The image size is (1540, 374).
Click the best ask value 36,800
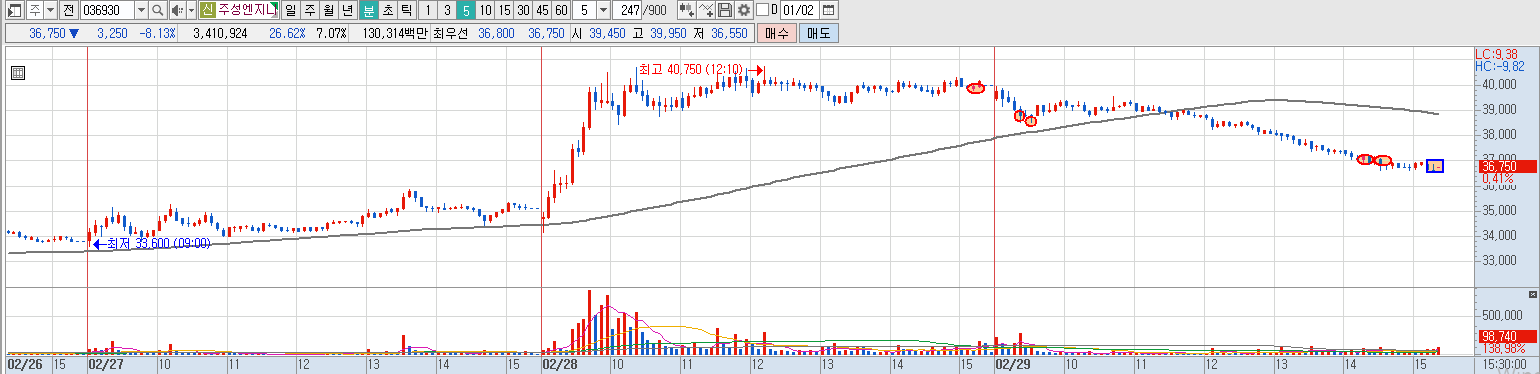[x=496, y=33]
